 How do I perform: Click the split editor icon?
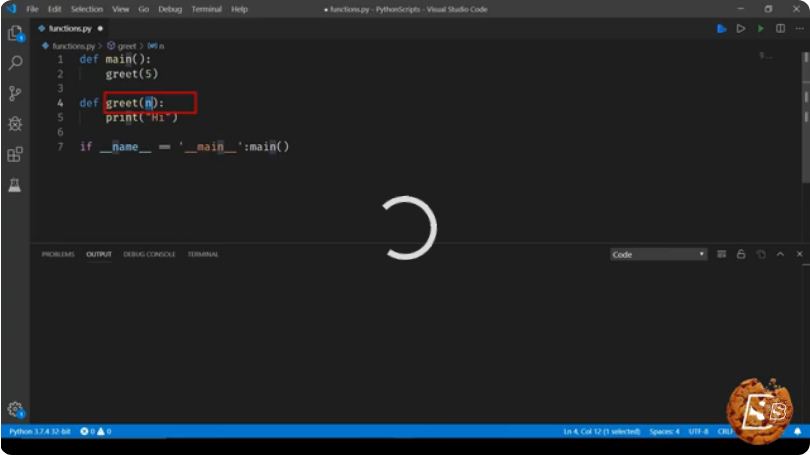[x=780, y=28]
